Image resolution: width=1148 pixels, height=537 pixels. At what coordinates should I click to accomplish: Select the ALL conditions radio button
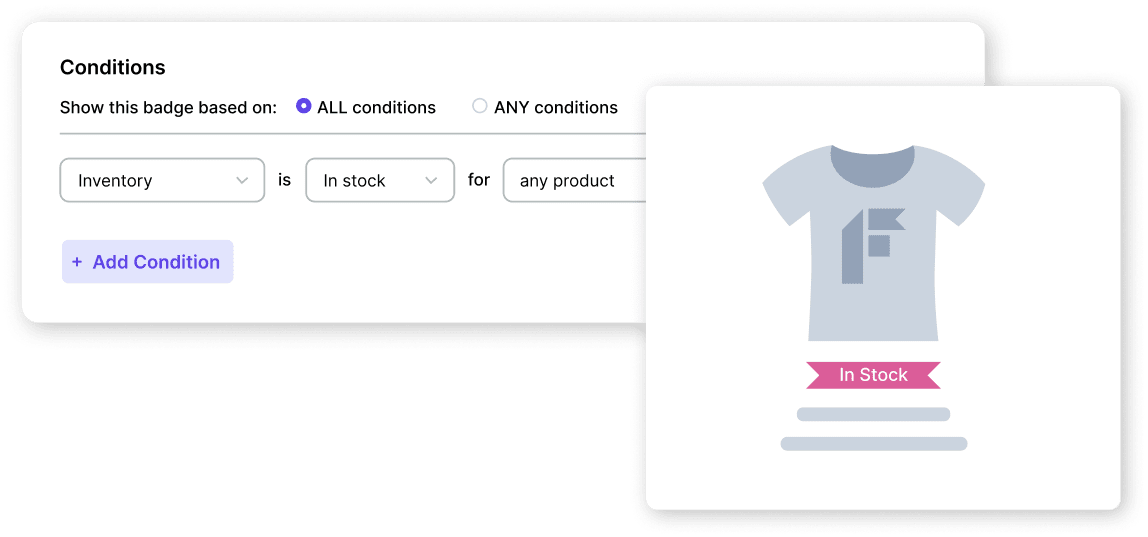click(304, 107)
